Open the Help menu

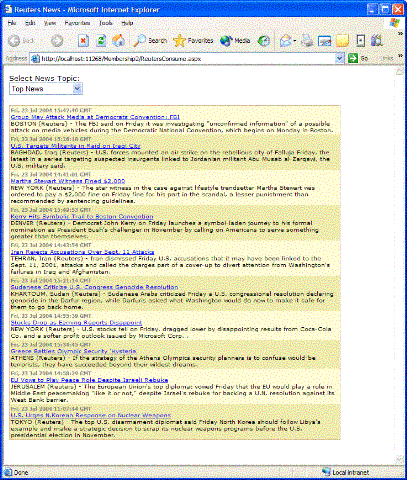point(127,23)
